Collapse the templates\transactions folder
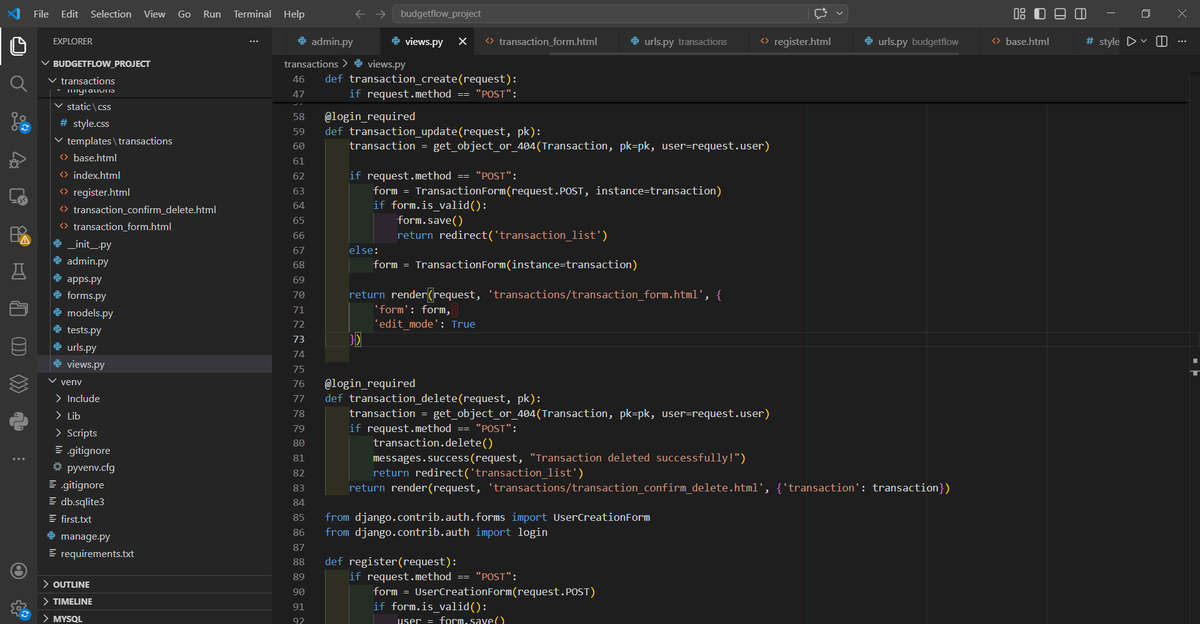 (59, 141)
